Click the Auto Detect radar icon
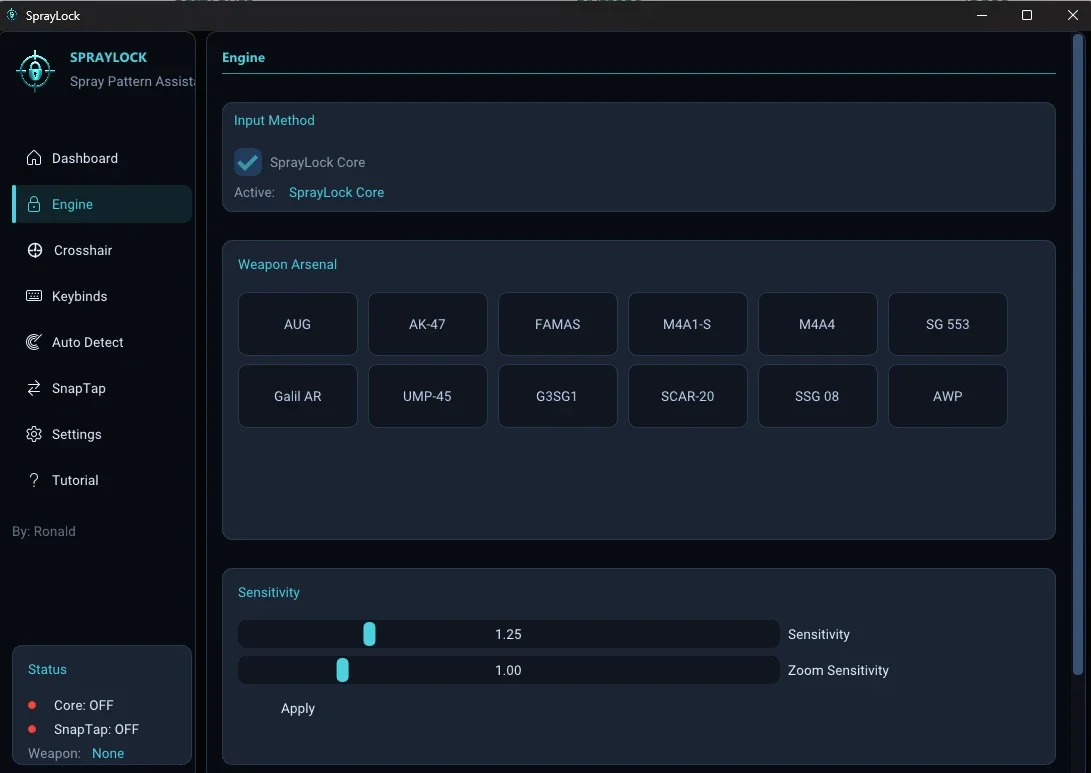The image size is (1091, 773). coord(34,342)
